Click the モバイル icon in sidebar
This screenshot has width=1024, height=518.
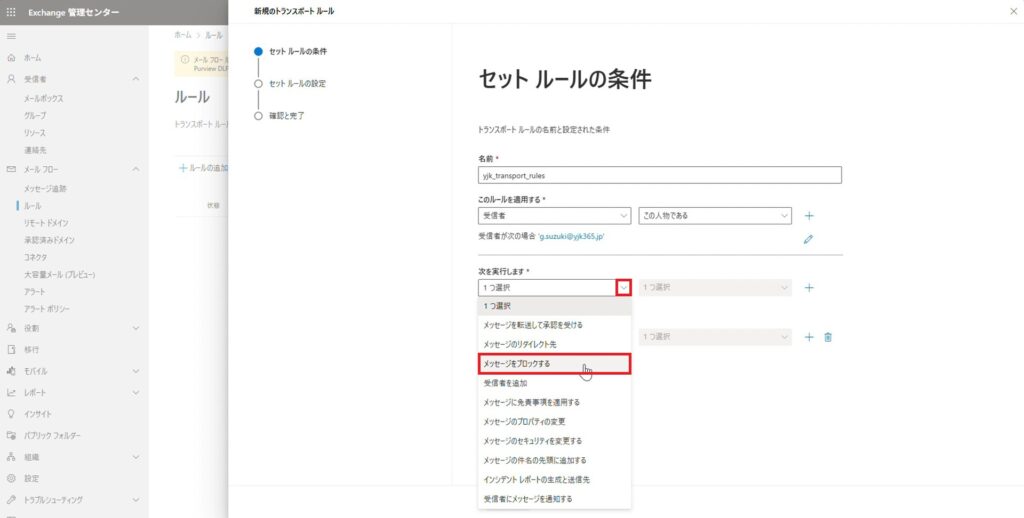(11, 371)
